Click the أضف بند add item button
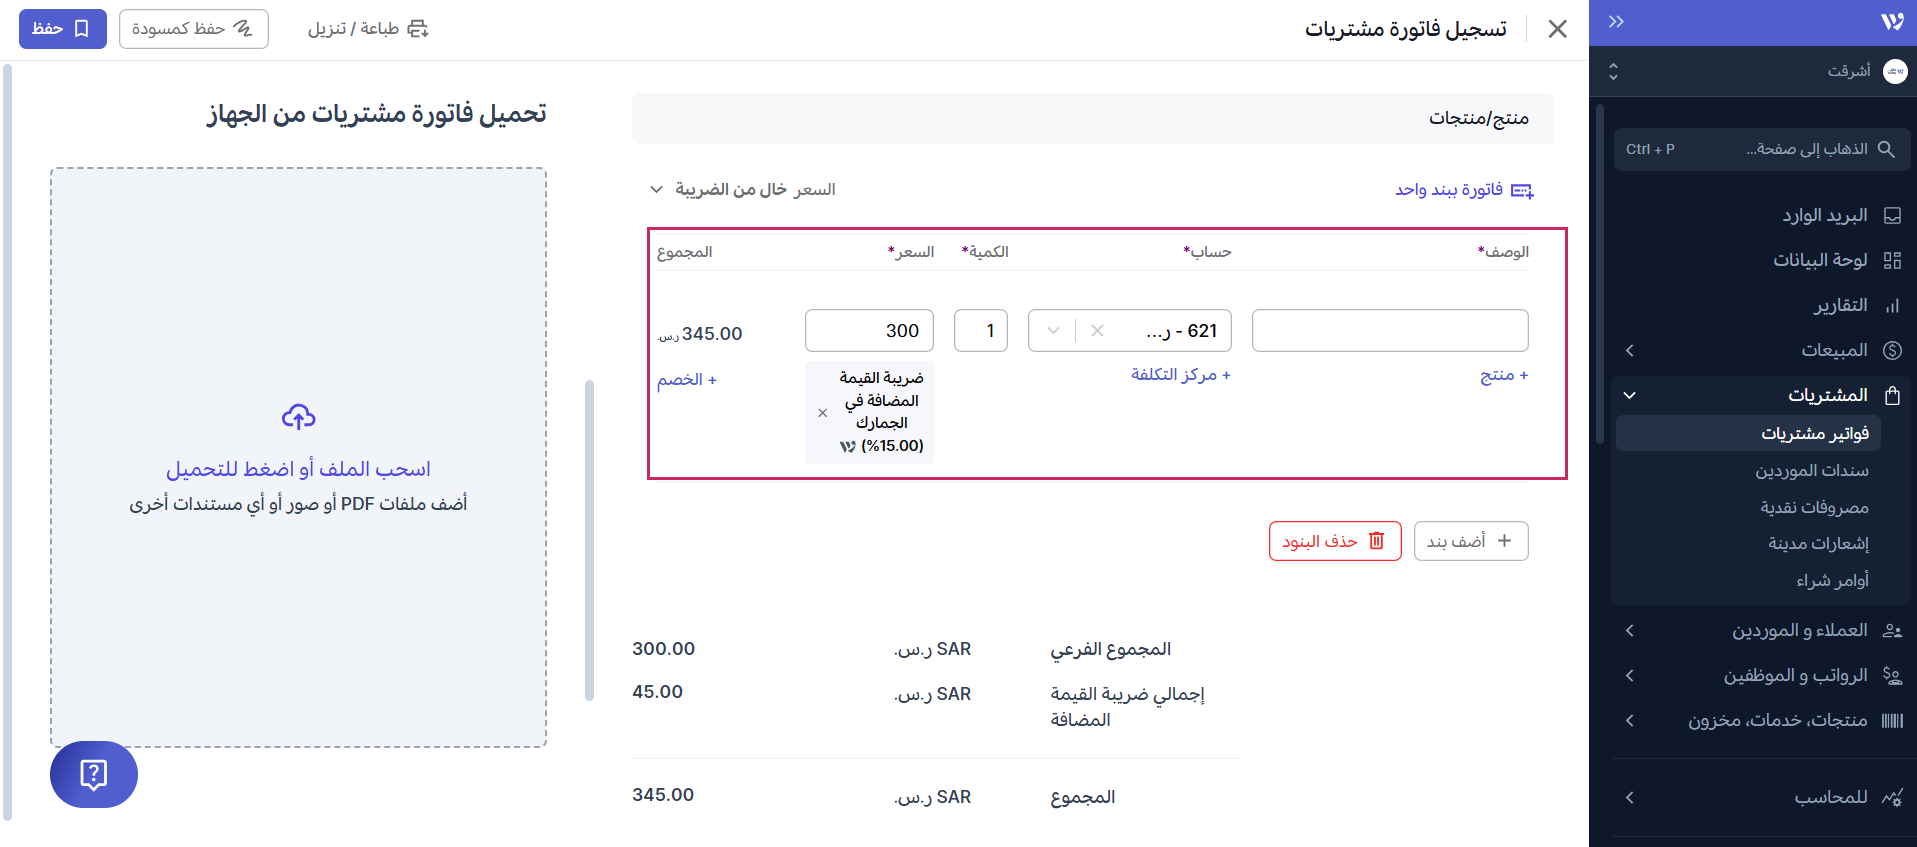The height and width of the screenshot is (847, 1917). (x=1470, y=541)
